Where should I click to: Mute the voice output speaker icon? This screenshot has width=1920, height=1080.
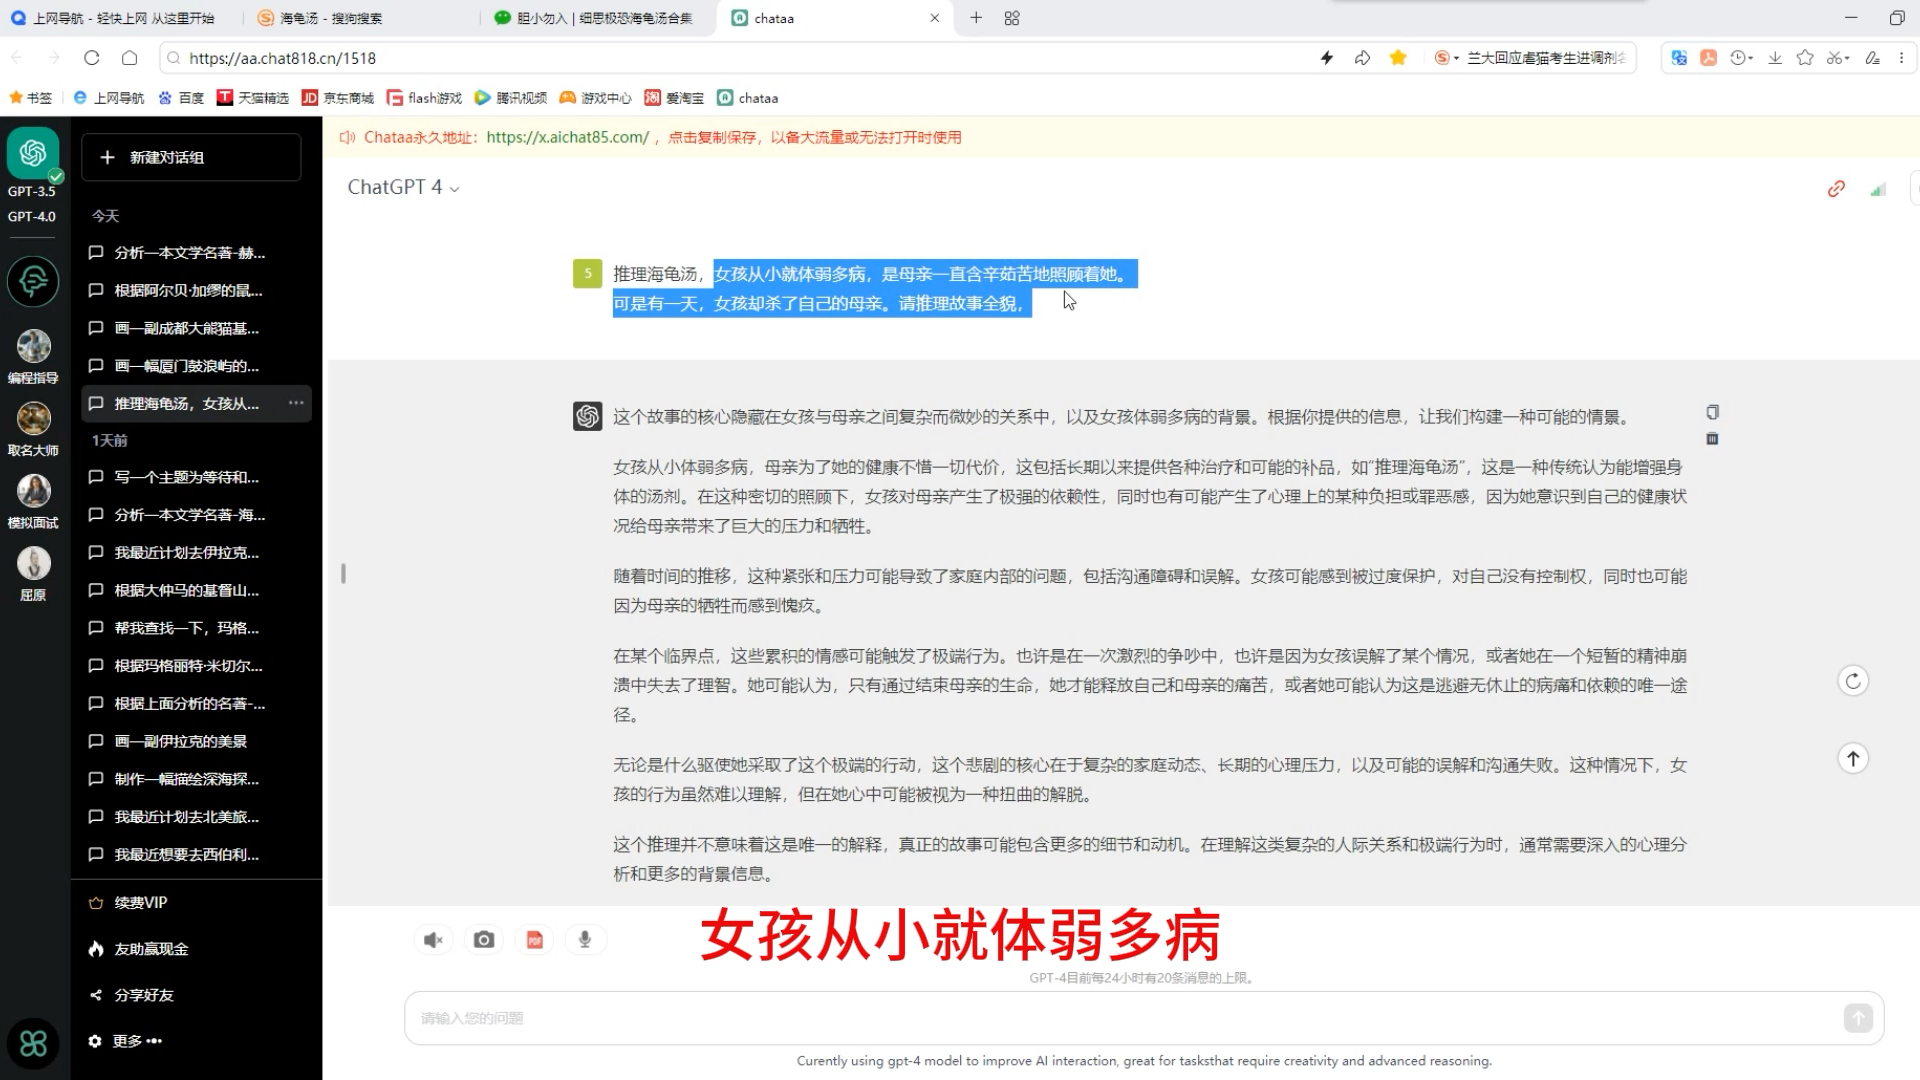433,940
